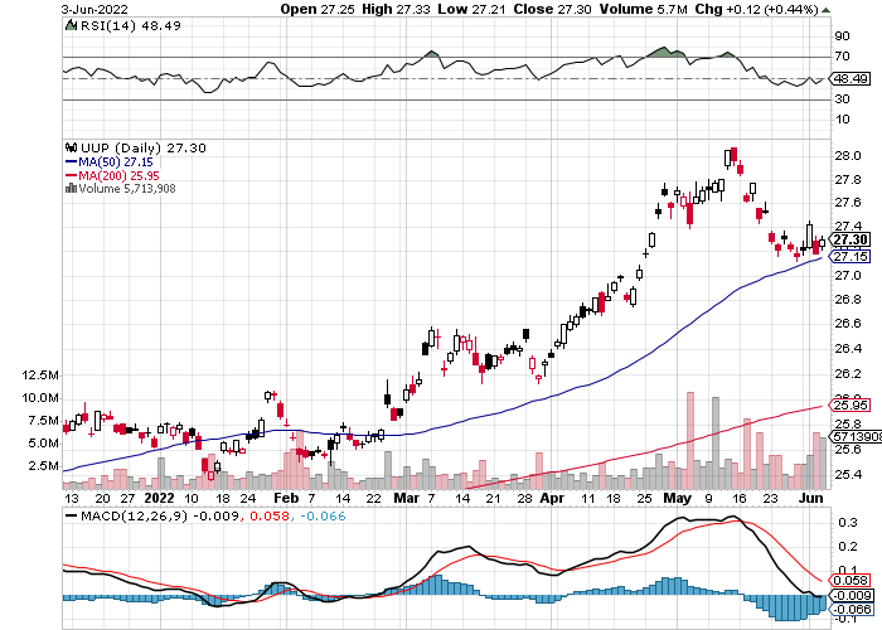882x630 pixels.
Task: Click the 5713908 volume value tag
Action: tap(856, 437)
